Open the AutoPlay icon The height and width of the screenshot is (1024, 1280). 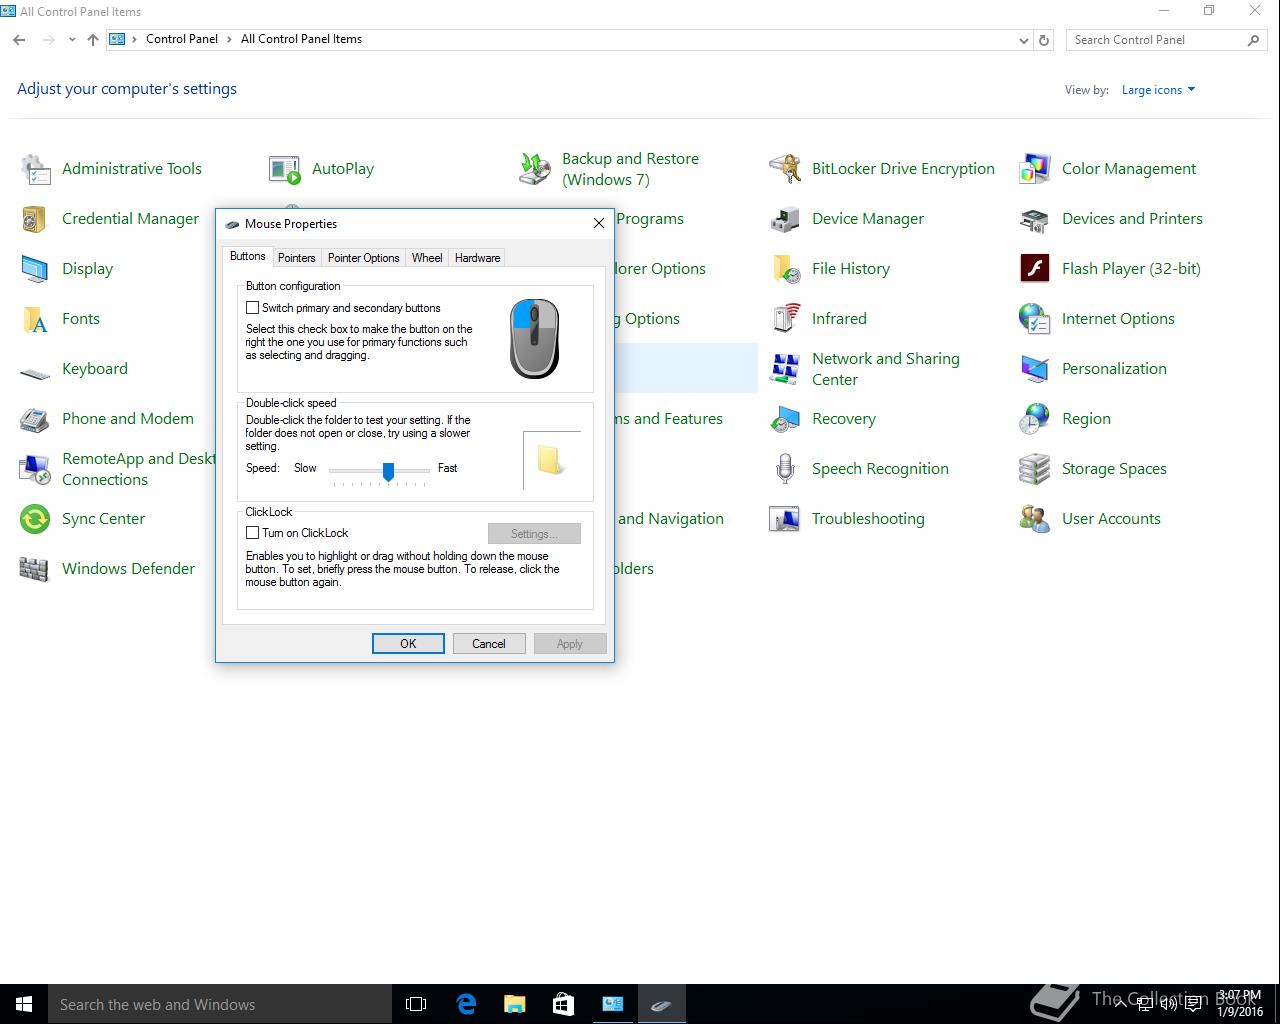pos(285,169)
